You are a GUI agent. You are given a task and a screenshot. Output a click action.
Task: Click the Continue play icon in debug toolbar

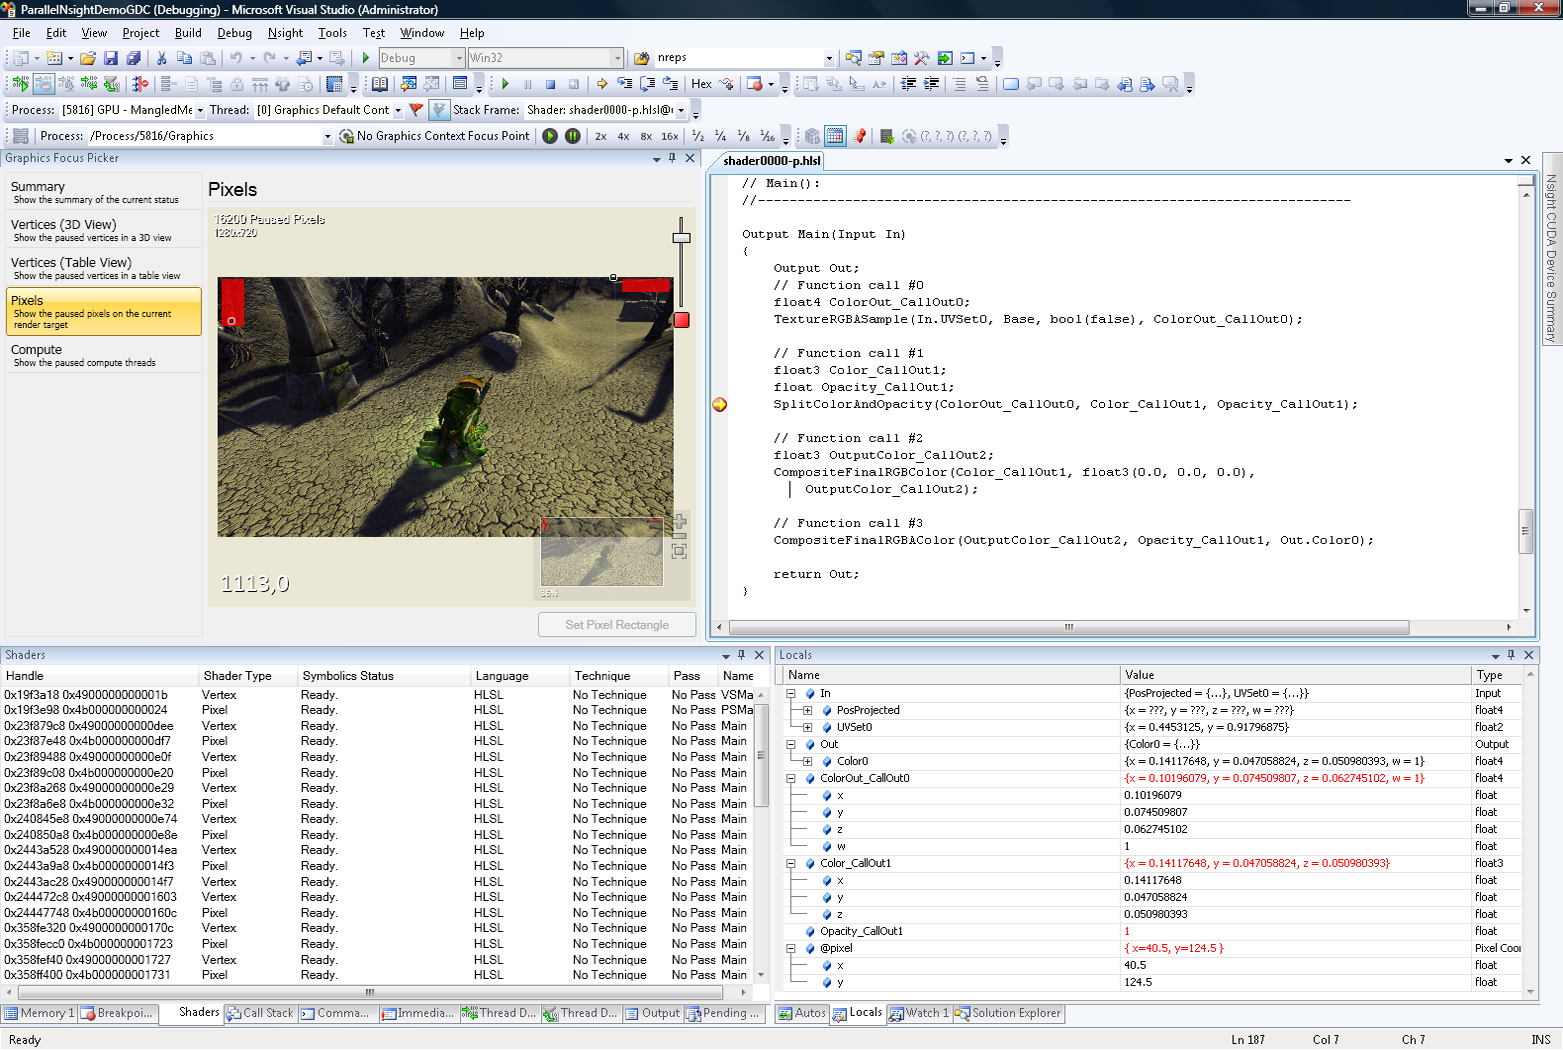[x=505, y=84]
